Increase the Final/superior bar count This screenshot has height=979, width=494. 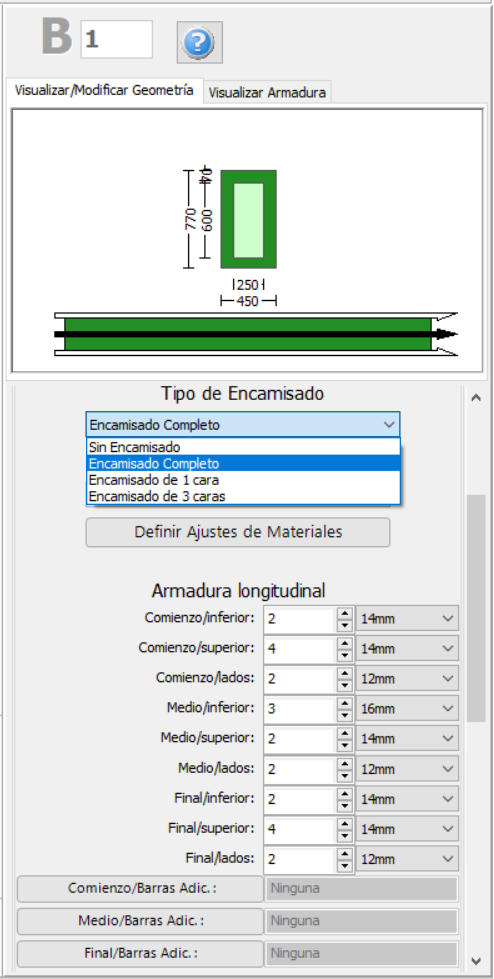[x=345, y=824]
